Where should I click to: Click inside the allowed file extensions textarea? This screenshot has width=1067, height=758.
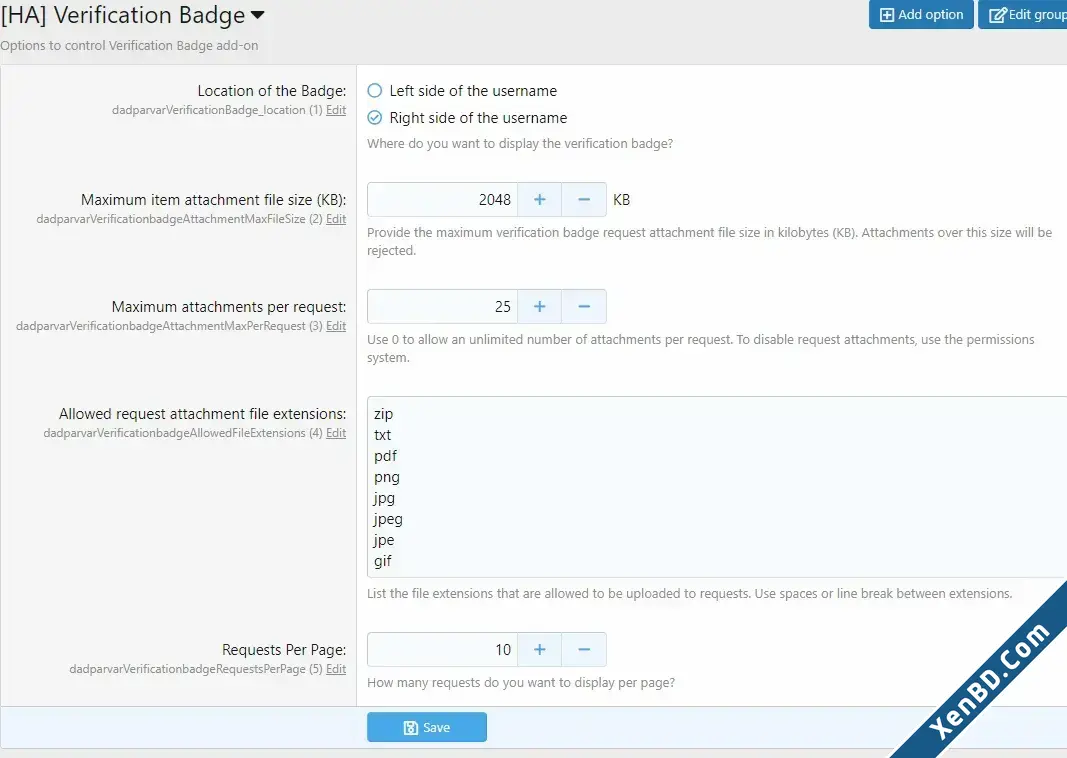(x=717, y=487)
